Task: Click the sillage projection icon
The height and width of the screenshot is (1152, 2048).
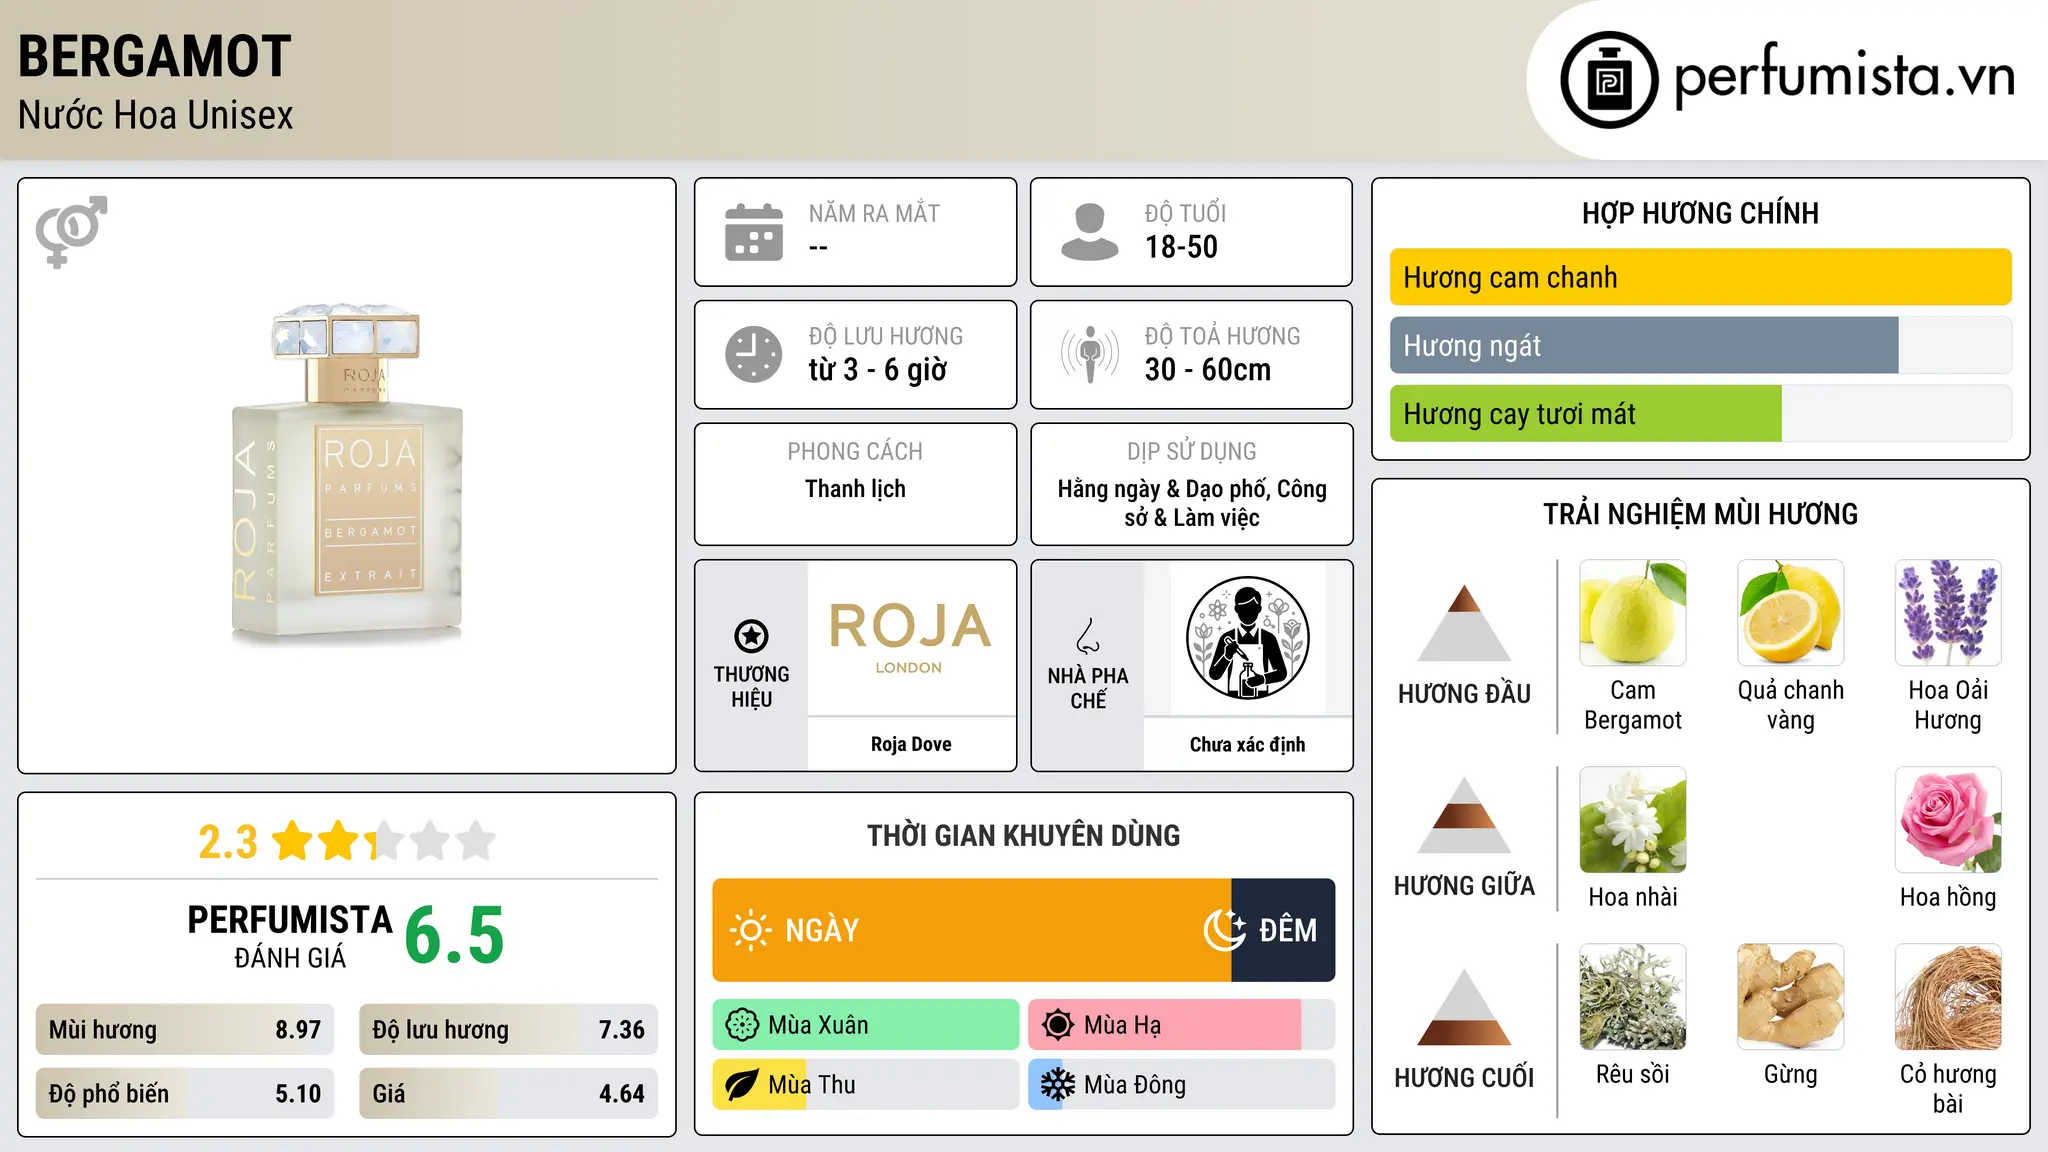Action: [1090, 354]
